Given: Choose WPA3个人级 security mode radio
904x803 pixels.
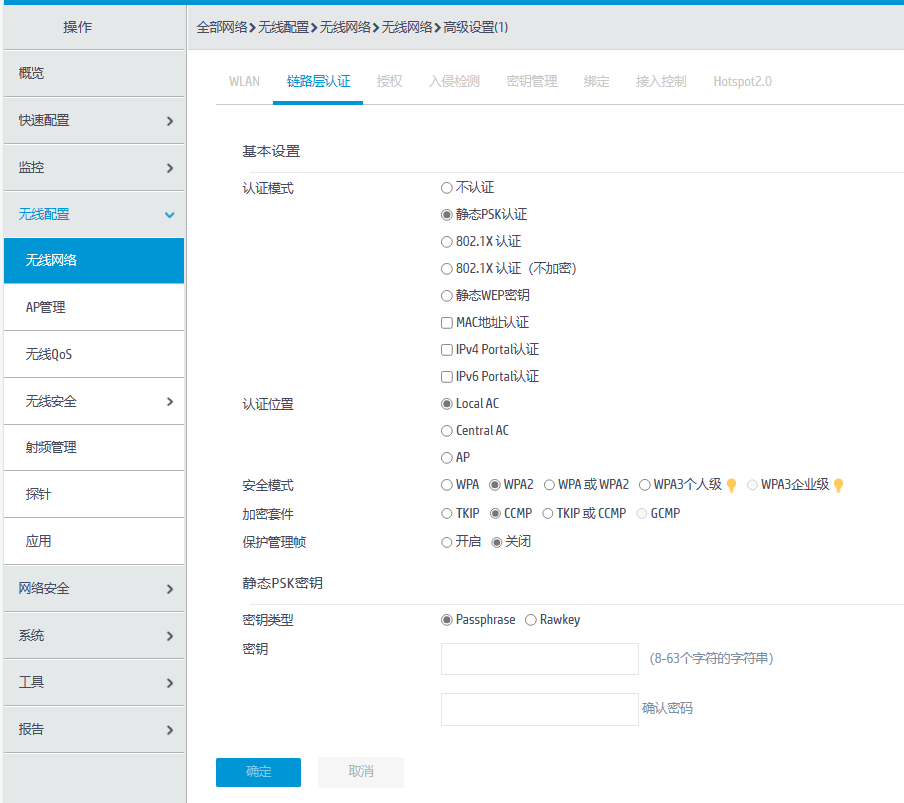Looking at the screenshot, I should pos(645,485).
